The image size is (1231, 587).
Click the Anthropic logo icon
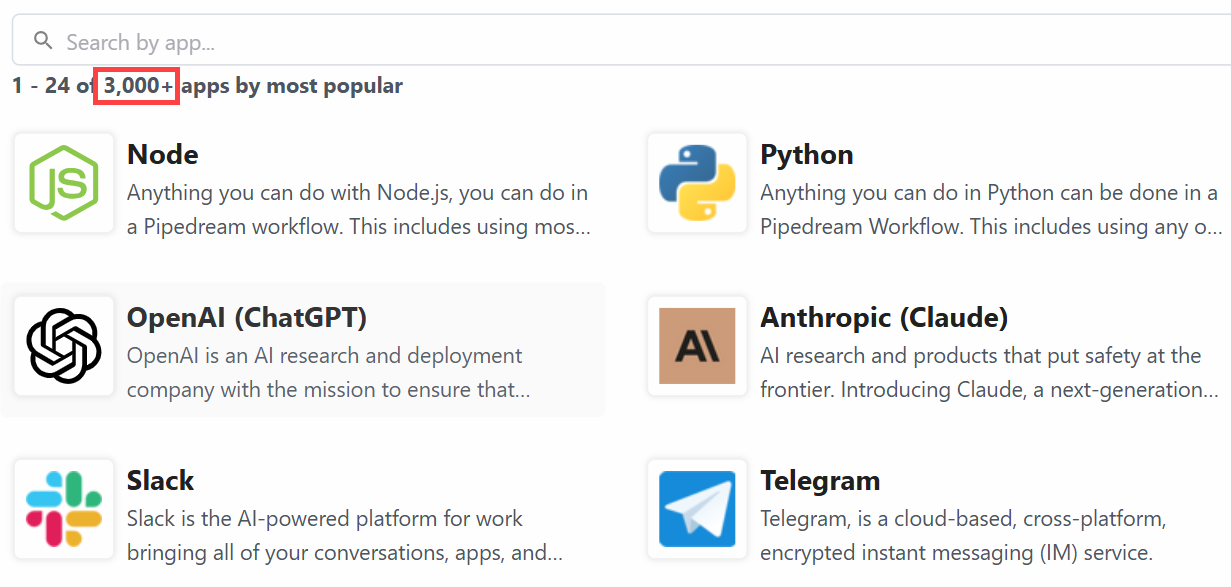pos(697,346)
